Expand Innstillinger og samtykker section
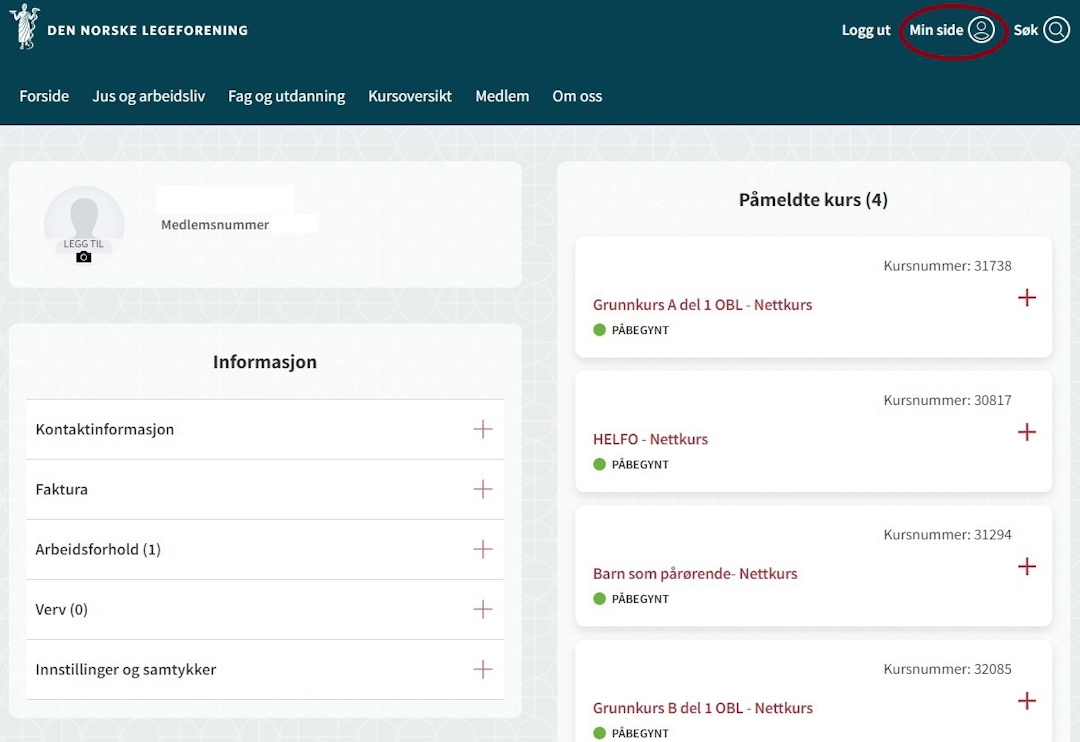1080x742 pixels. 483,669
